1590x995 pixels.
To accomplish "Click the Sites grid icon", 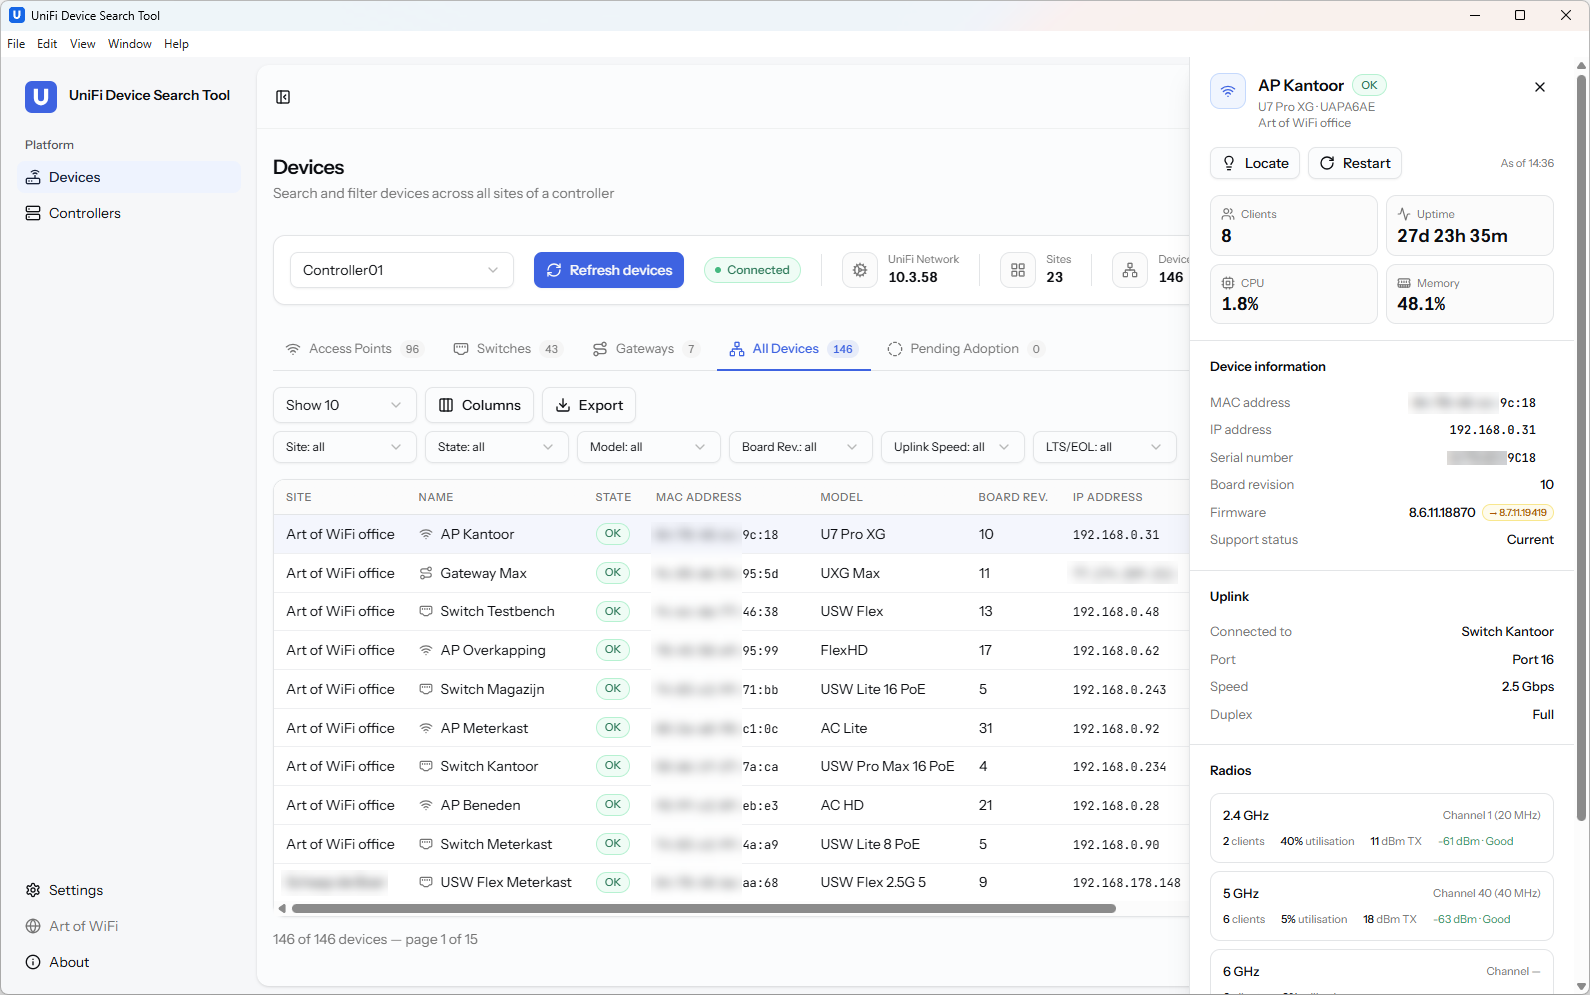I will click(x=1018, y=270).
